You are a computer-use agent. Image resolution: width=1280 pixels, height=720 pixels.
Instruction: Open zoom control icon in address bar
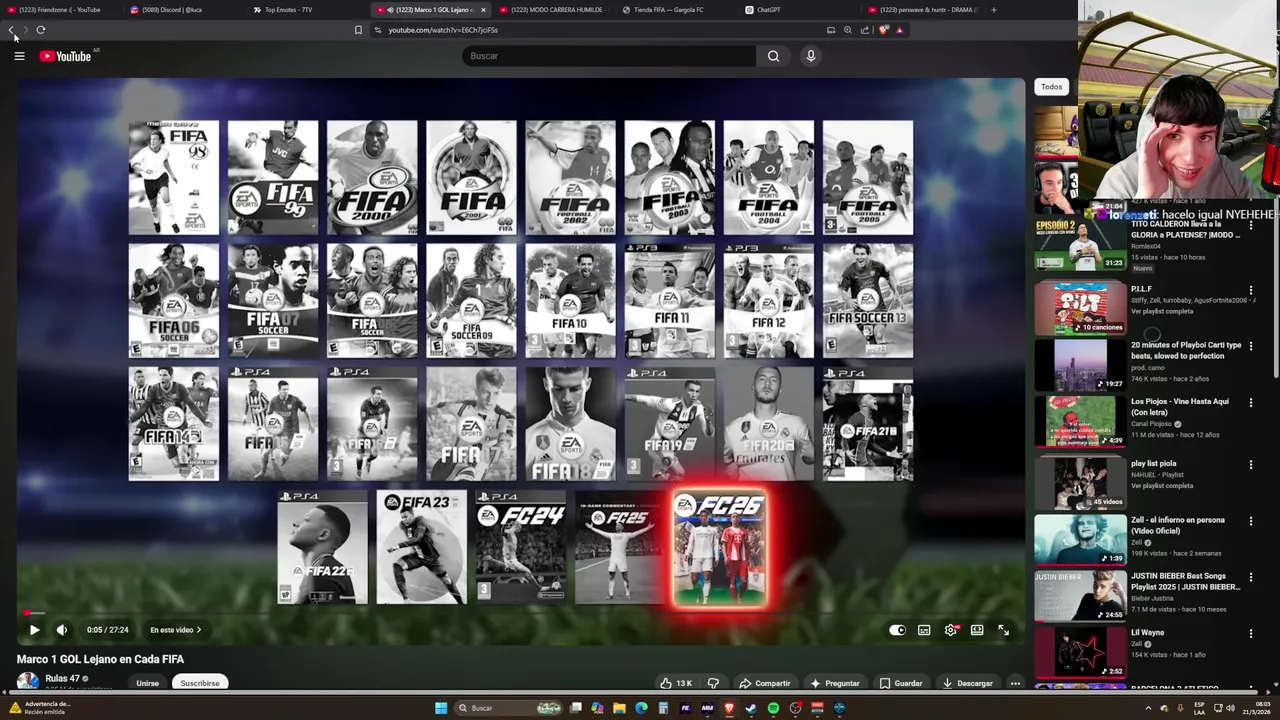coord(848,30)
